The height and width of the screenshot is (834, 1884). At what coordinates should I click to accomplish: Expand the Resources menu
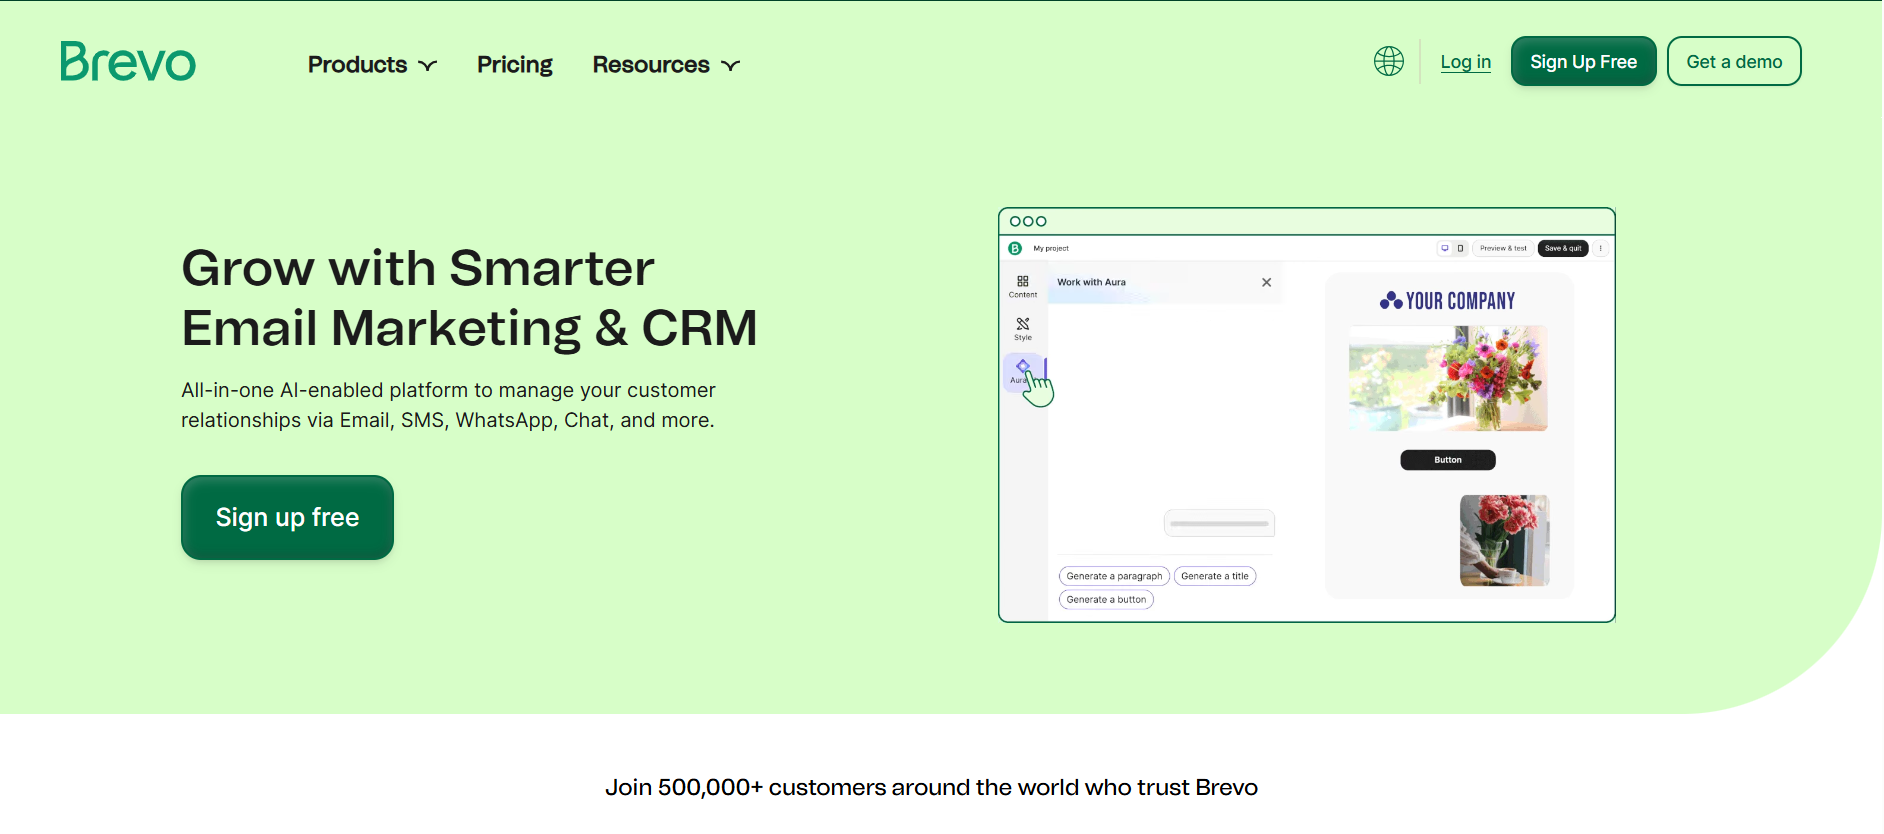666,65
